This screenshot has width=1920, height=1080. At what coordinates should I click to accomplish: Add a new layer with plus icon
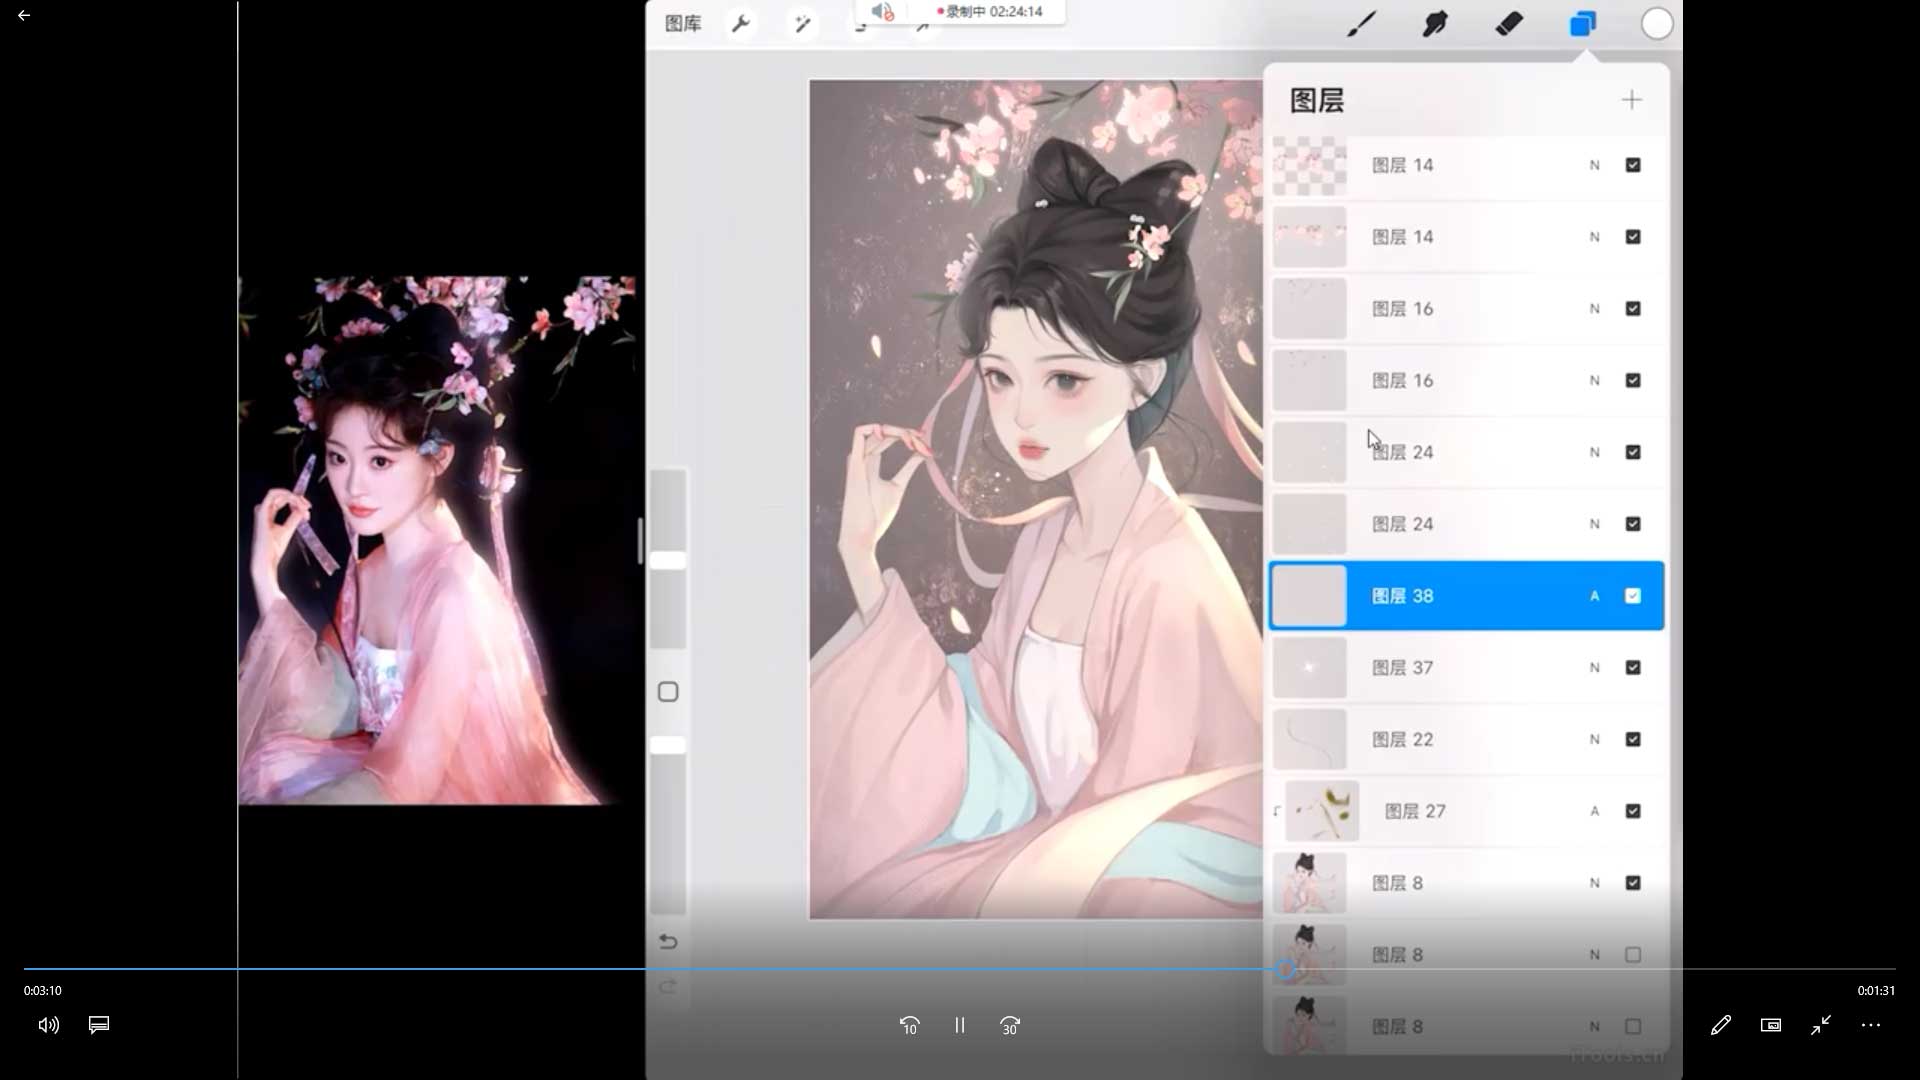pos(1631,100)
